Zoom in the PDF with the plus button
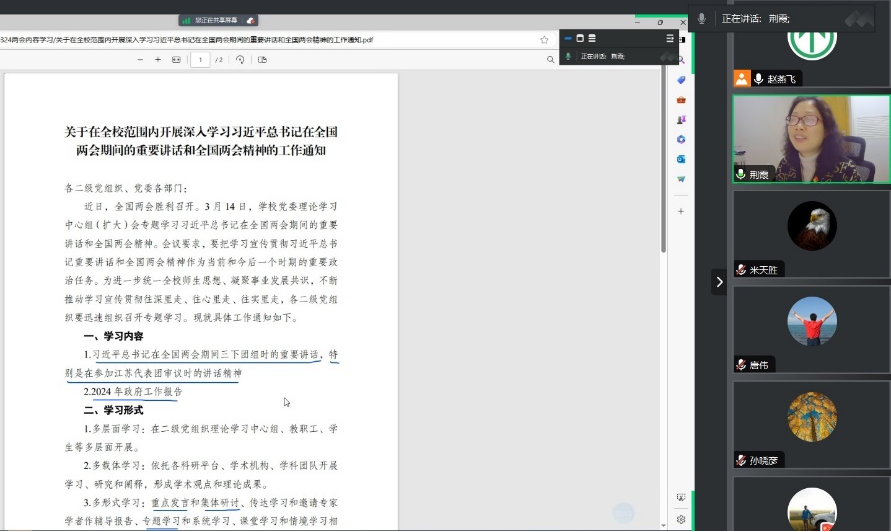Image resolution: width=891 pixels, height=532 pixels. click(x=158, y=60)
